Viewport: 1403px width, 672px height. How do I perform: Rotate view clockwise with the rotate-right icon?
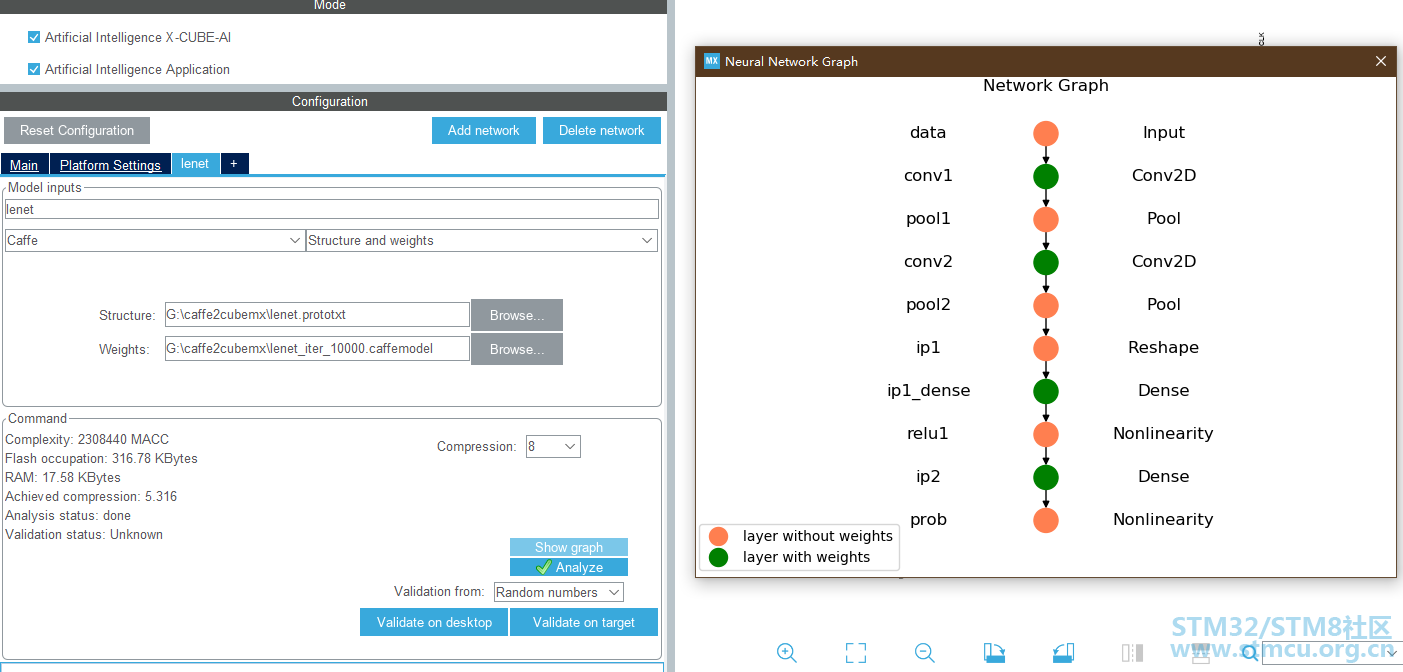(995, 653)
